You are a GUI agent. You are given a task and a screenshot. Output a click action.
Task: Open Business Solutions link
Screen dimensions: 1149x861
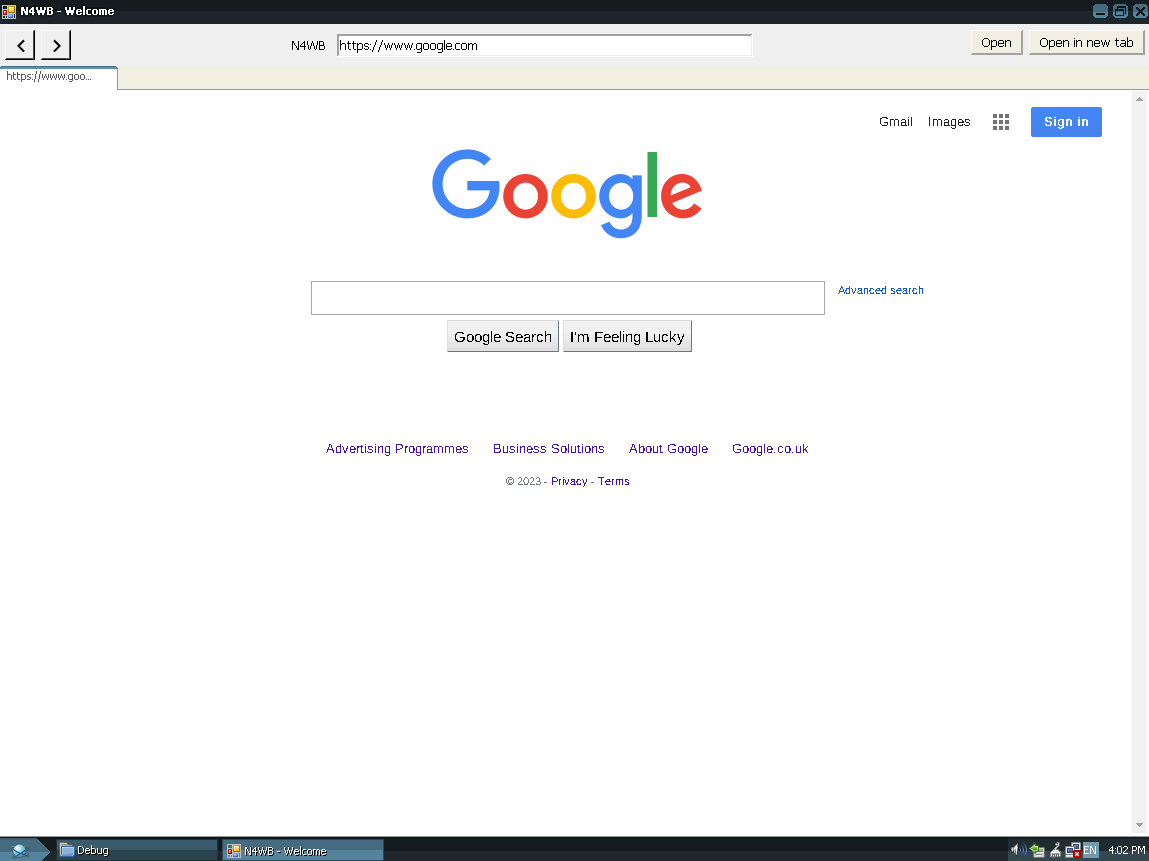tap(549, 448)
